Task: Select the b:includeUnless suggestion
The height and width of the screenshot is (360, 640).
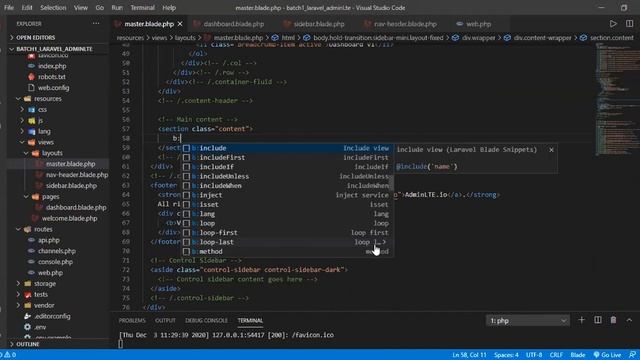Action: [x=287, y=176]
